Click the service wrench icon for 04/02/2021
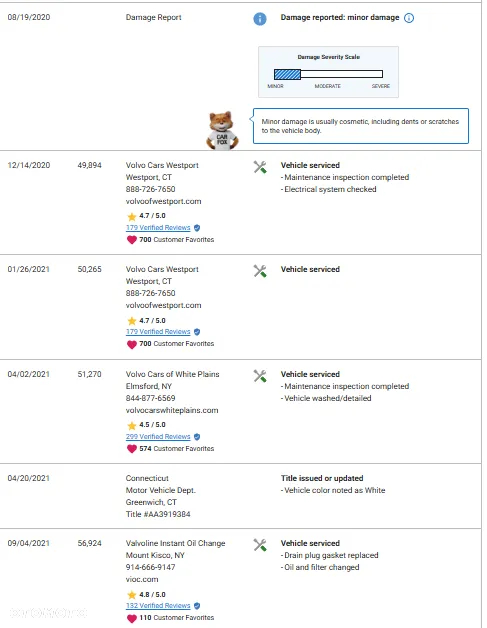The height and width of the screenshot is (628, 487). pyautogui.click(x=260, y=376)
